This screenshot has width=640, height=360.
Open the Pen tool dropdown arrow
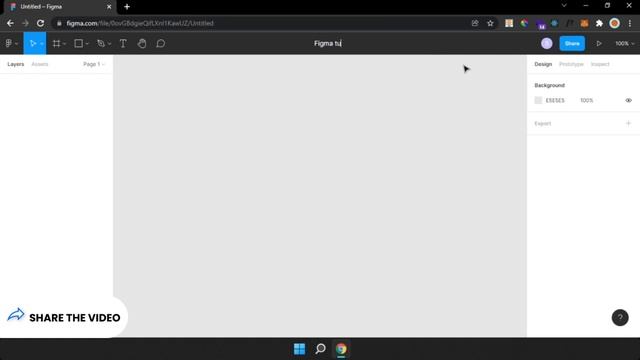(x=109, y=44)
